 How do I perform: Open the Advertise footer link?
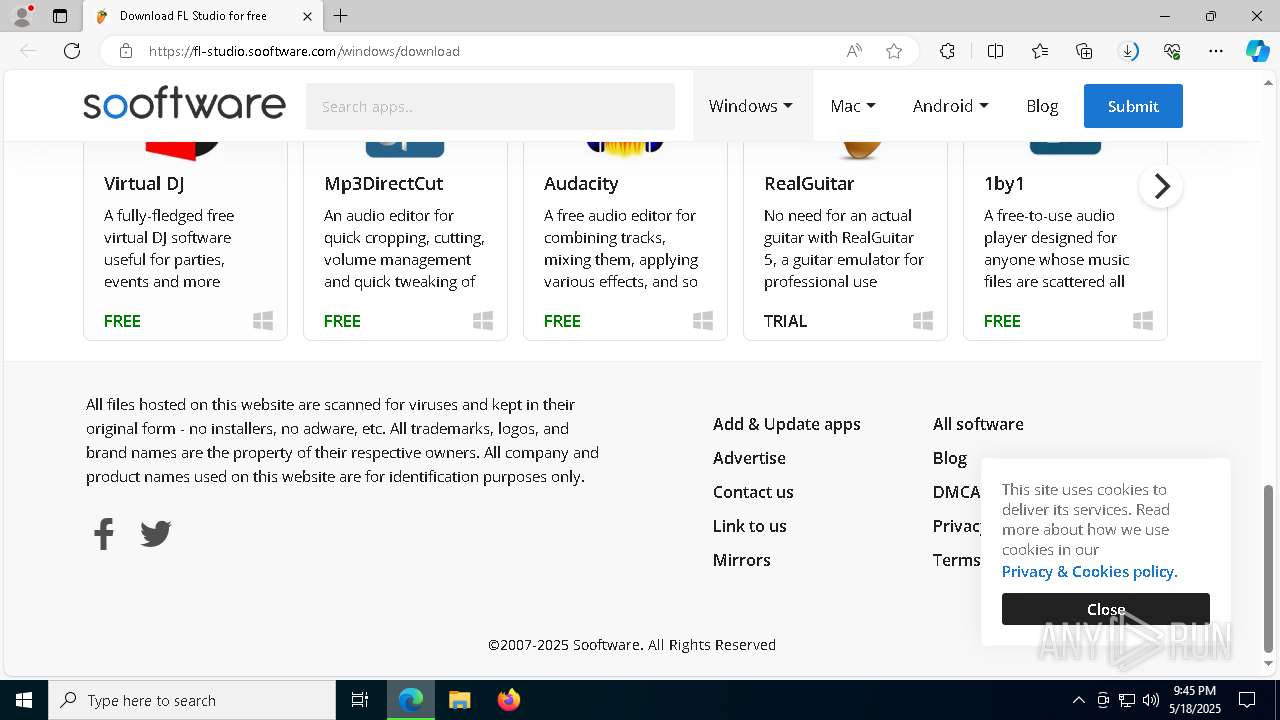(x=749, y=458)
